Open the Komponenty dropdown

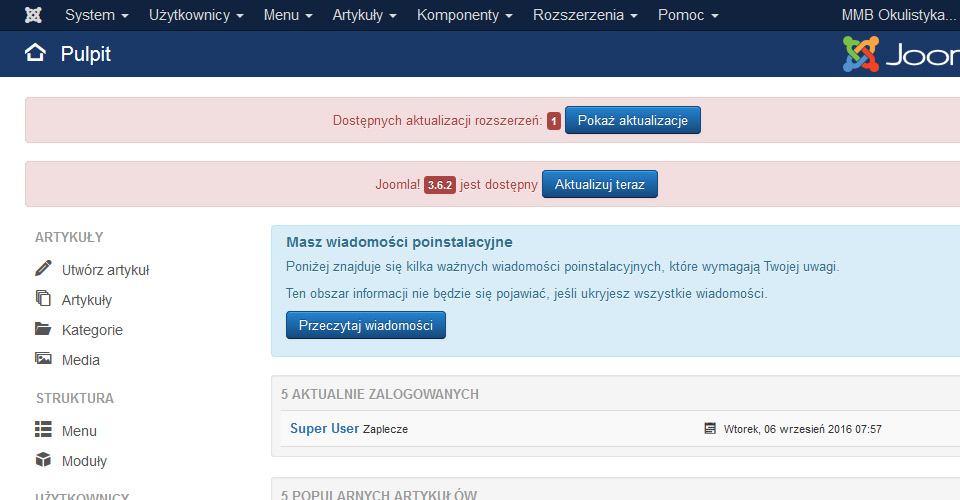465,15
